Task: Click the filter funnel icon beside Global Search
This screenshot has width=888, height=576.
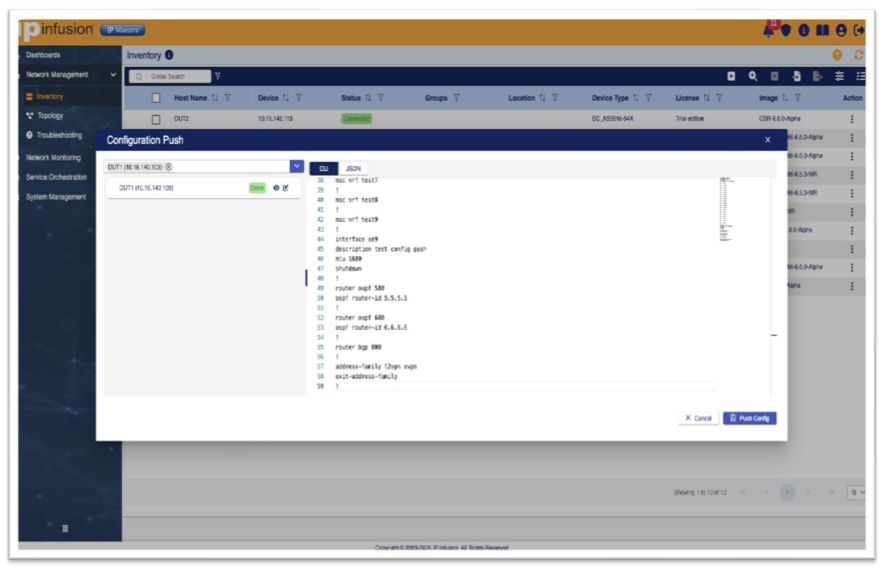Action: [x=218, y=76]
